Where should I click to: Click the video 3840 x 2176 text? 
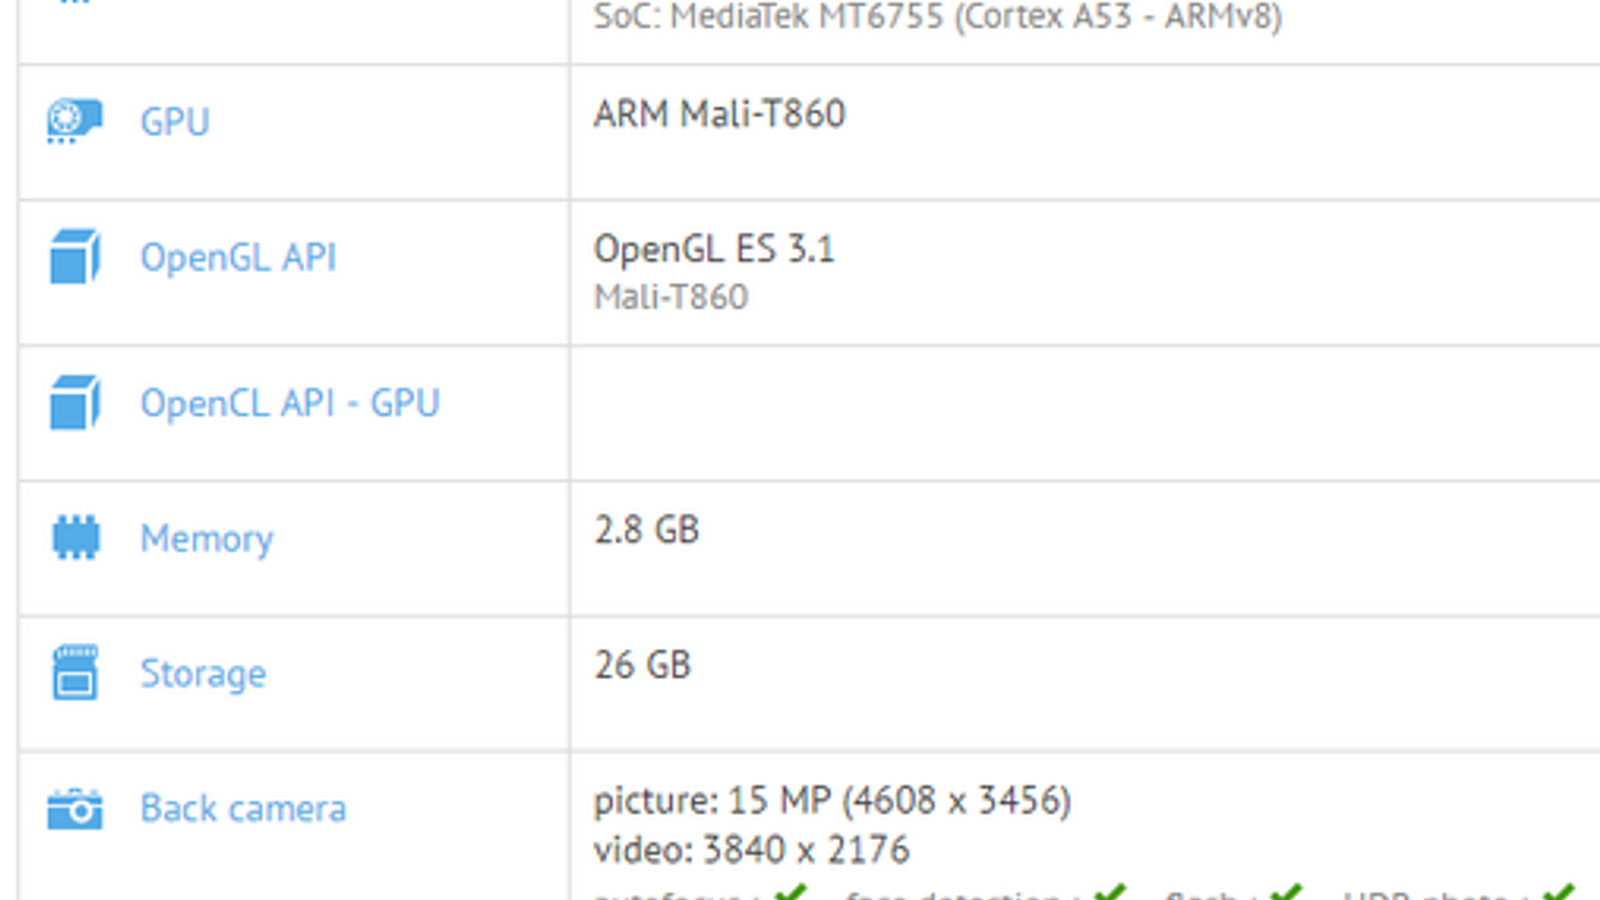(751, 850)
